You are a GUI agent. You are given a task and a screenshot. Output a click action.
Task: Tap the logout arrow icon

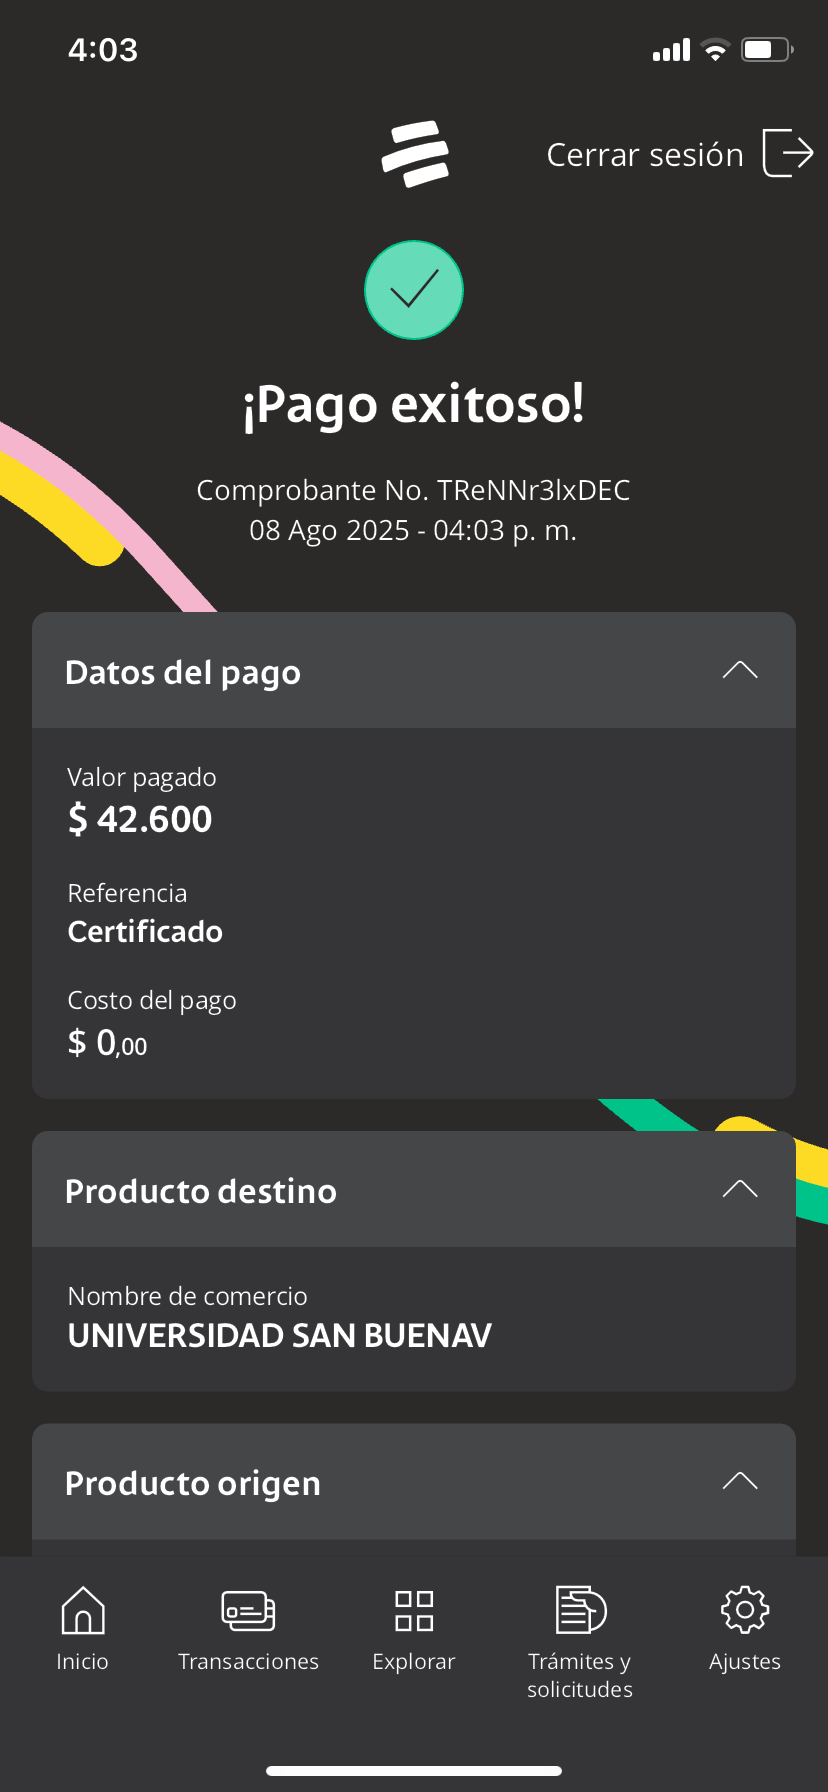pyautogui.click(x=788, y=153)
